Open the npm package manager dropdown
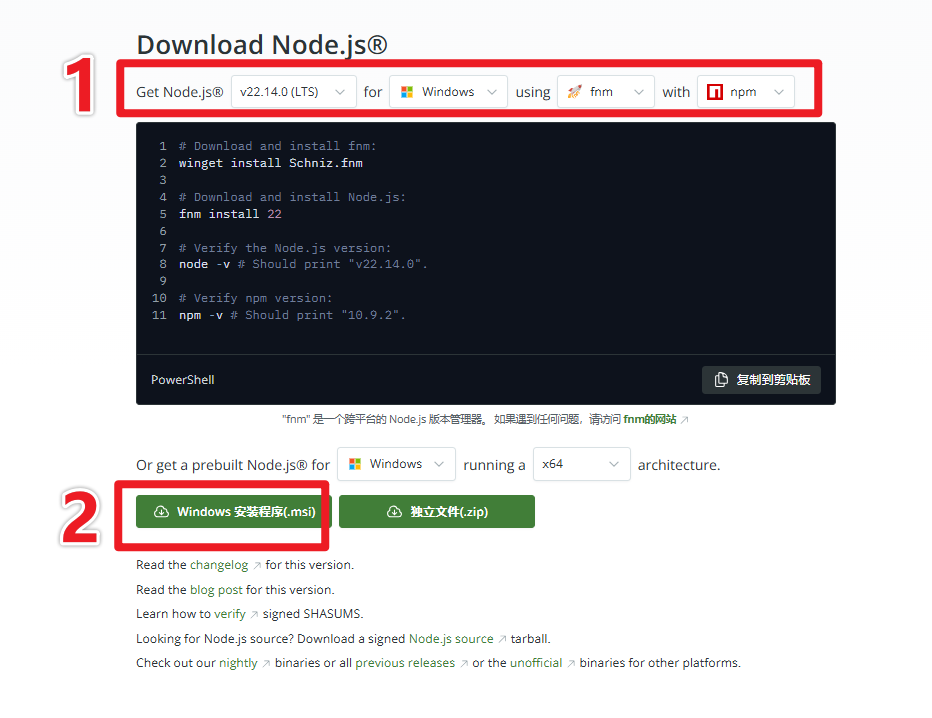 745,92
